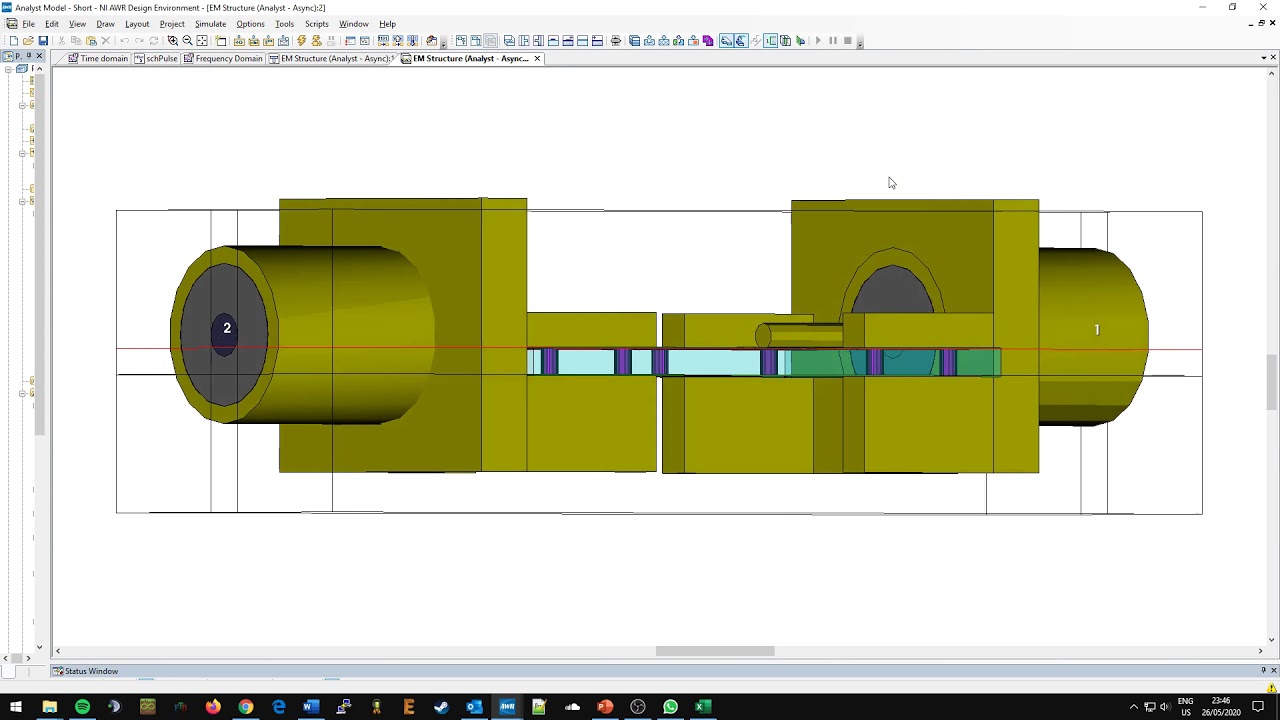Click the green mesh icon next to play
This screenshot has height=720, width=1280.
click(x=800, y=41)
